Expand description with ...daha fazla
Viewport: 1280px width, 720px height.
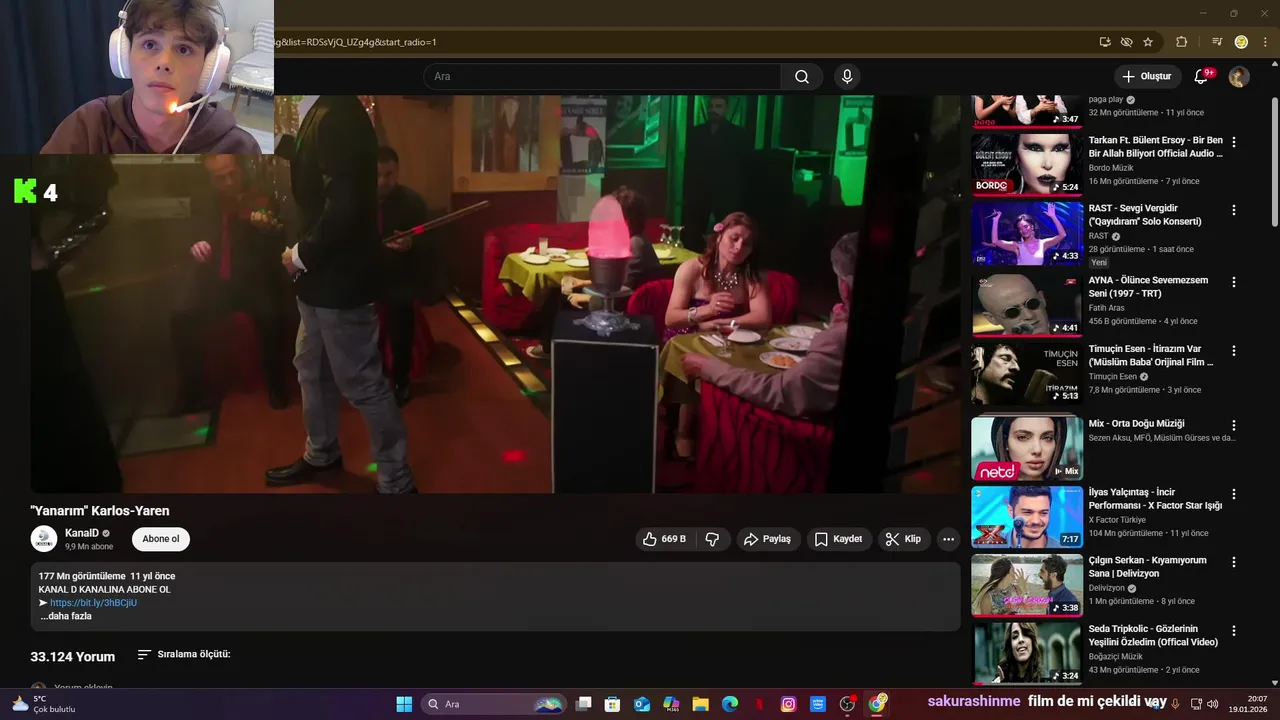tap(66, 616)
